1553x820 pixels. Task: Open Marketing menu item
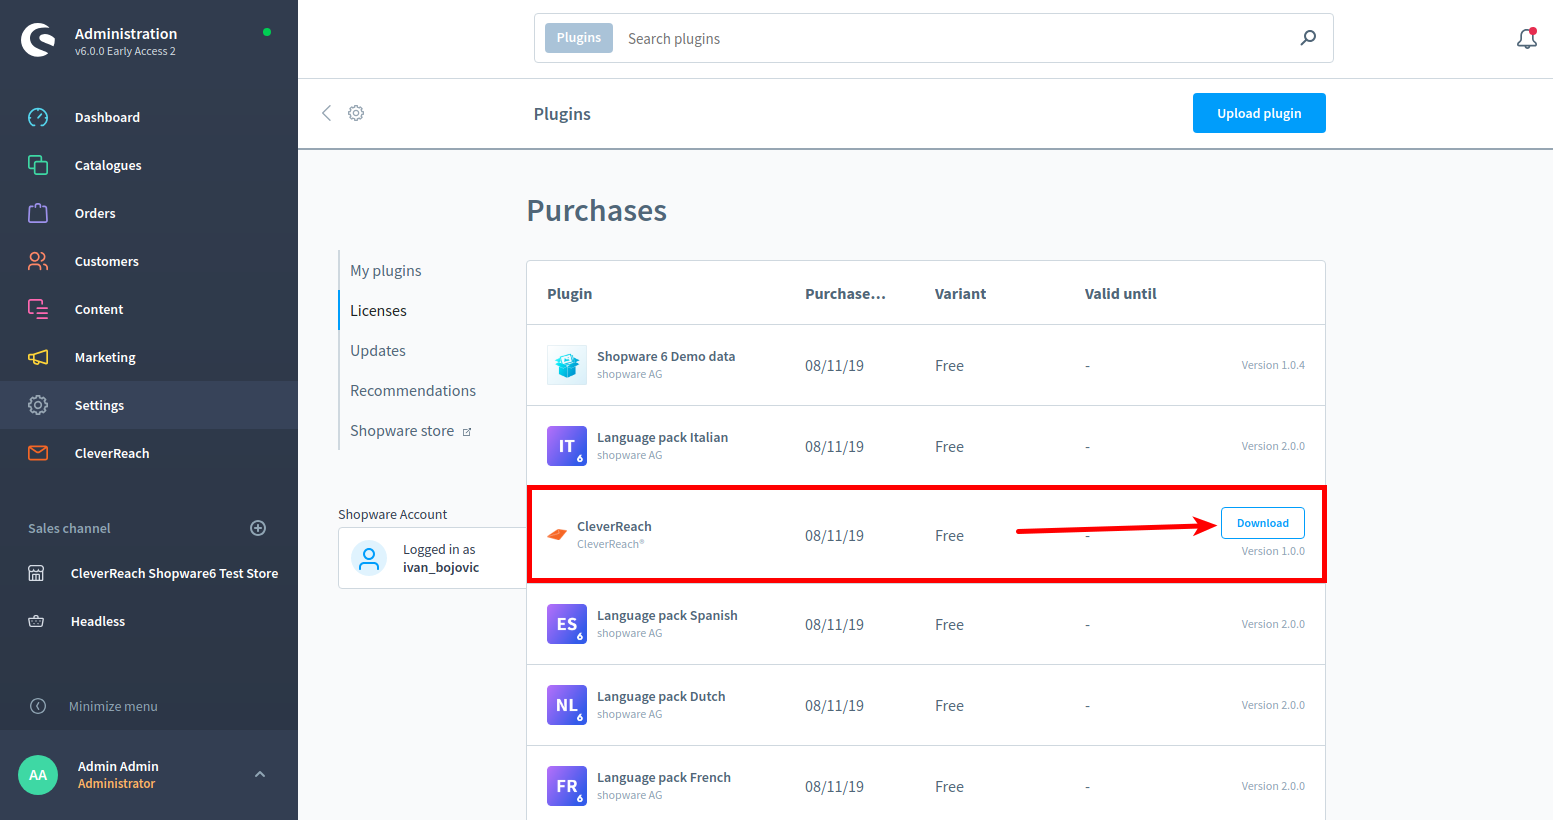(x=105, y=357)
